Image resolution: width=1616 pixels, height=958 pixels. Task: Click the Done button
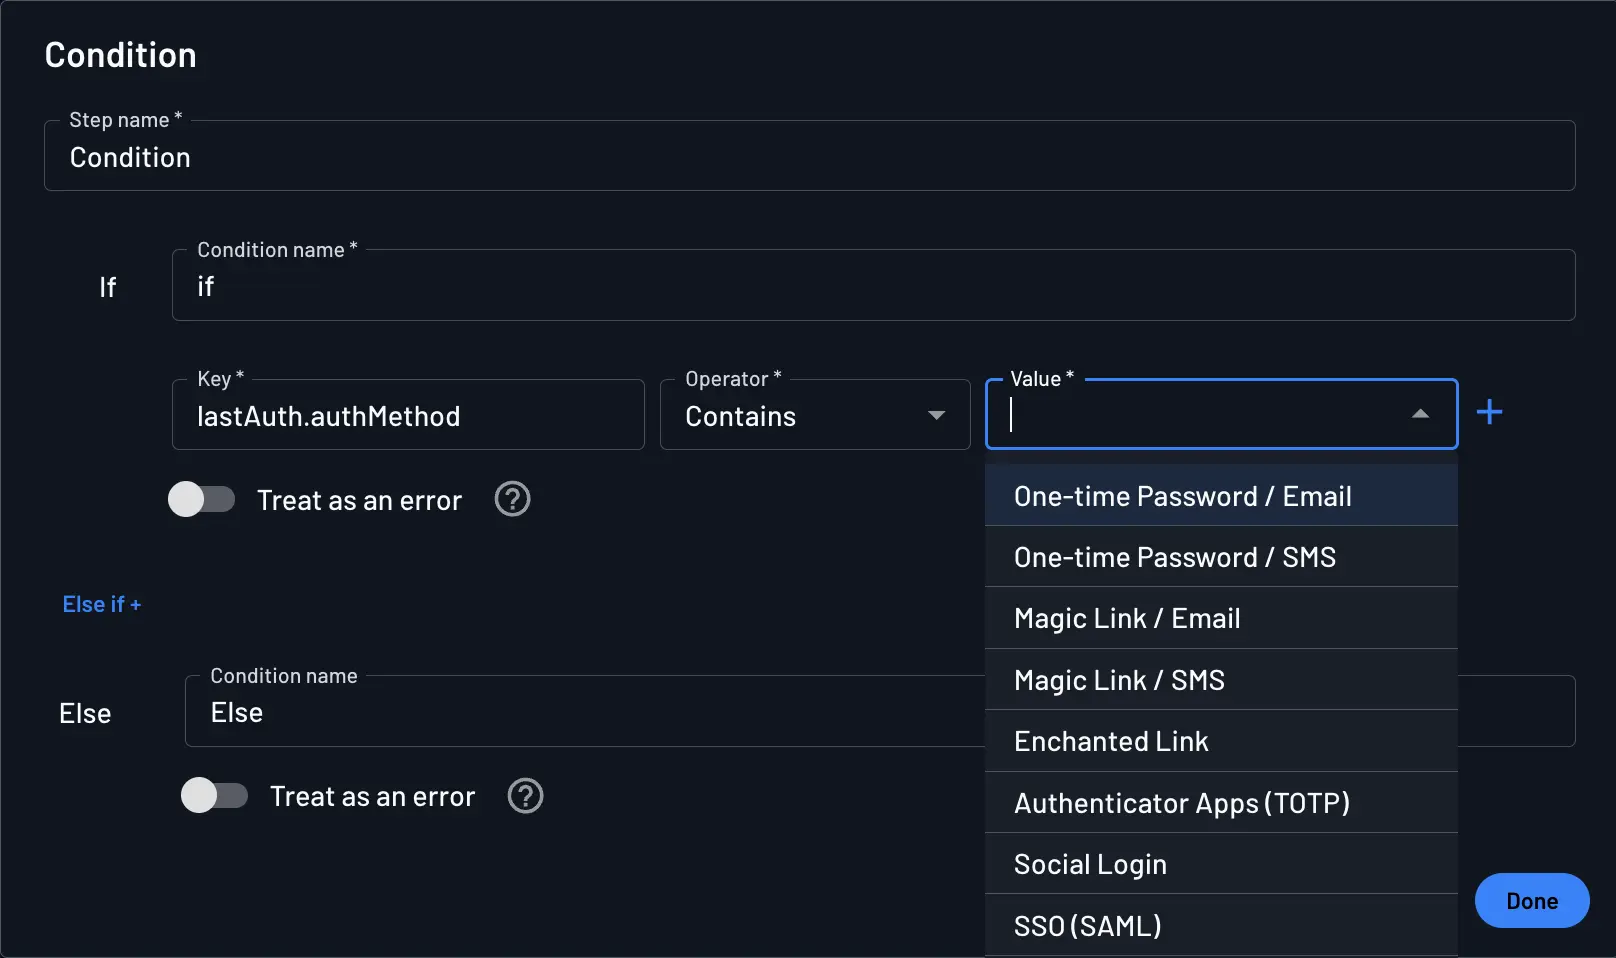[1531, 901]
